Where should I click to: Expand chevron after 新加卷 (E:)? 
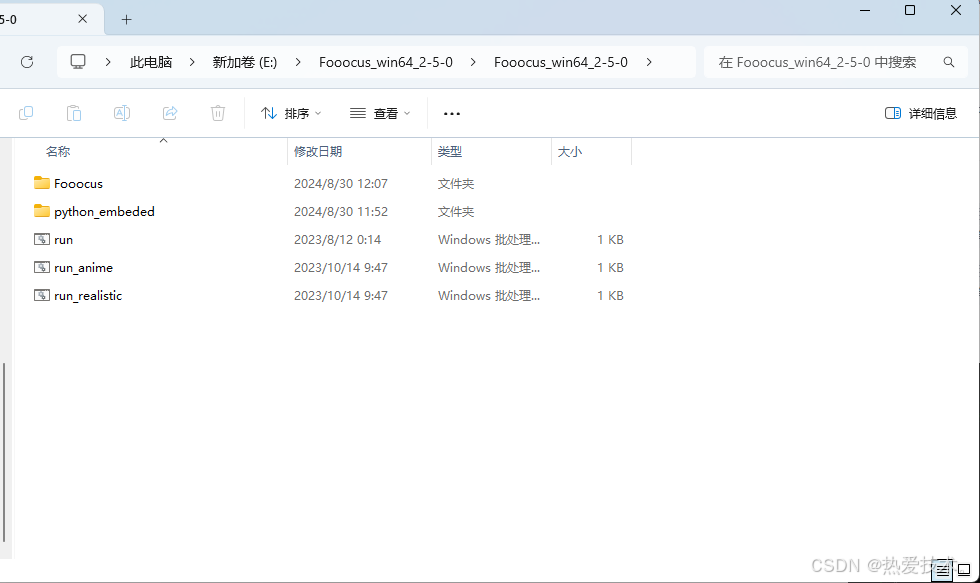tap(298, 62)
